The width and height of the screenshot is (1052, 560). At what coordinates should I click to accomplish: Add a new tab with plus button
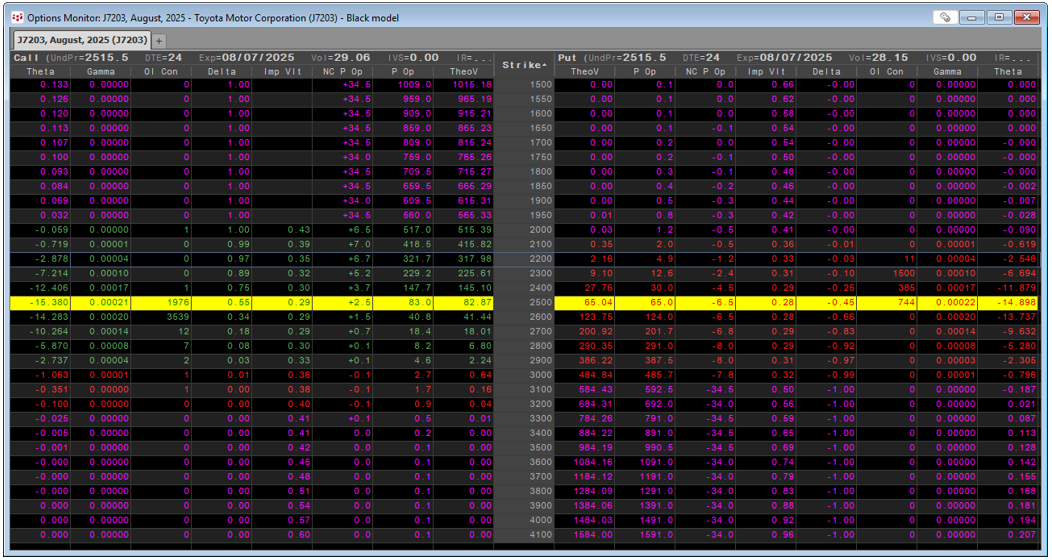click(159, 41)
